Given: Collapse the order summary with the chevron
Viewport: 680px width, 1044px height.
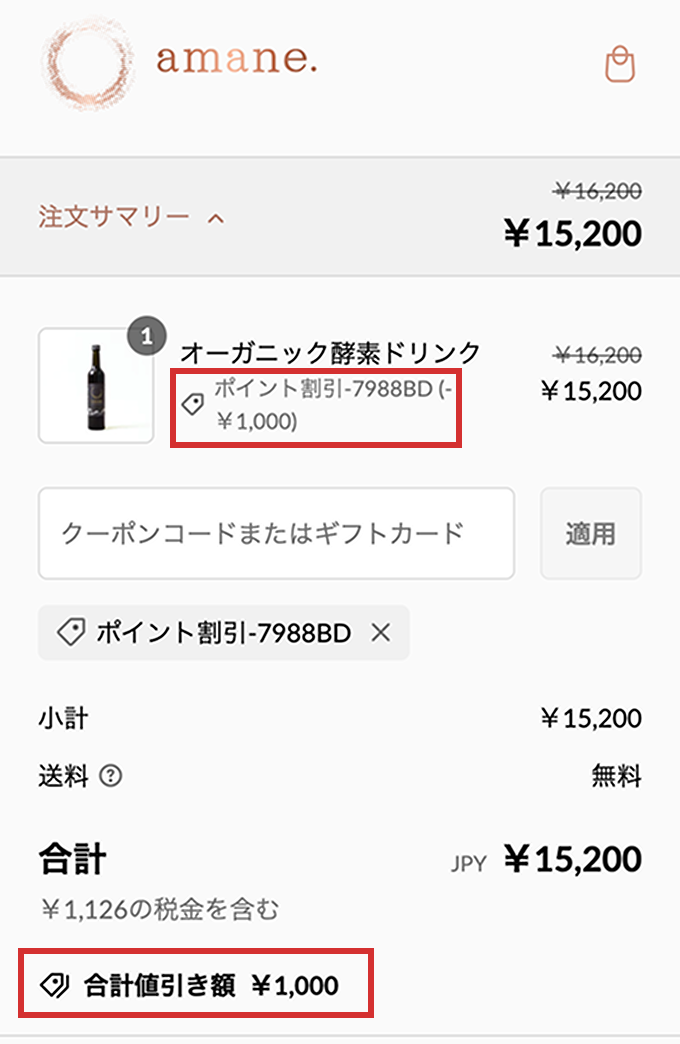Looking at the screenshot, I should [215, 217].
